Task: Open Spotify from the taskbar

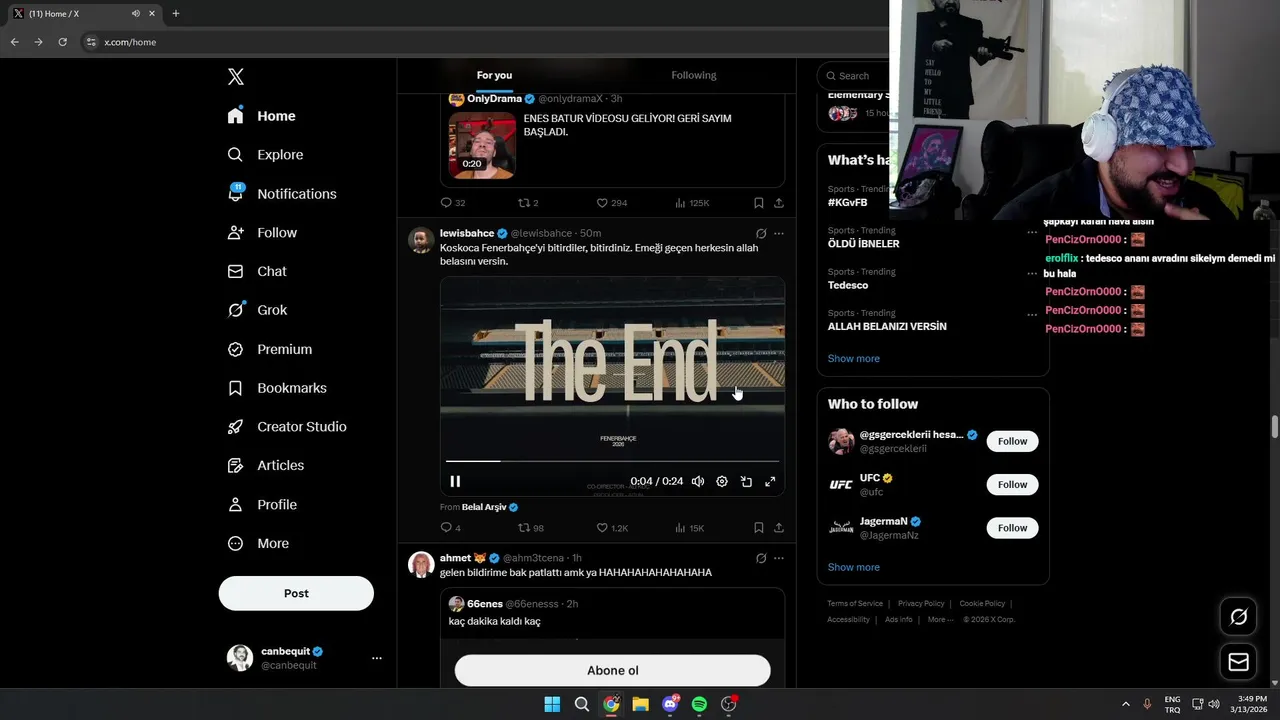Action: coord(699,704)
